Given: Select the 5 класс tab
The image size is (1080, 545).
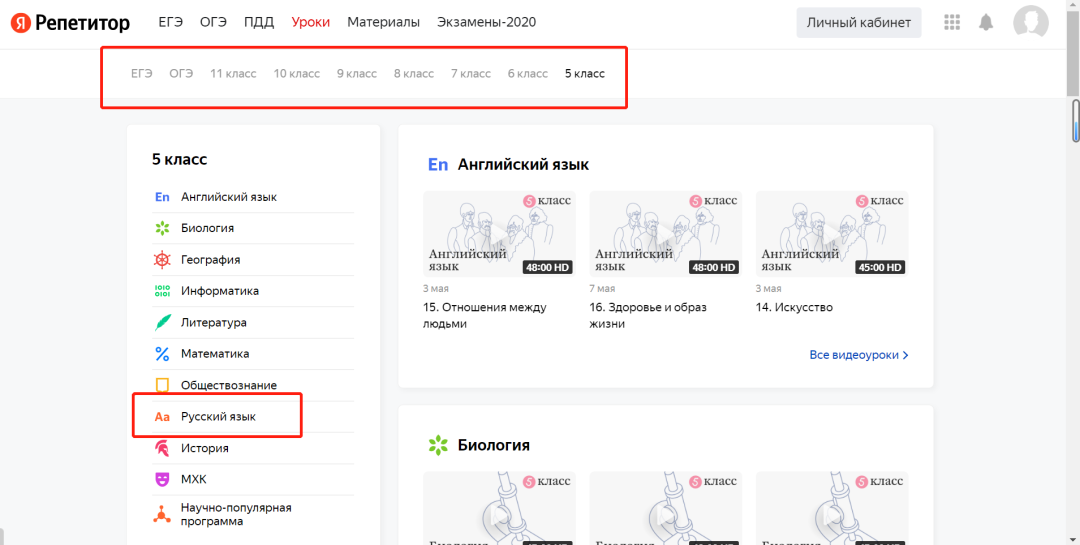Looking at the screenshot, I should pos(585,74).
